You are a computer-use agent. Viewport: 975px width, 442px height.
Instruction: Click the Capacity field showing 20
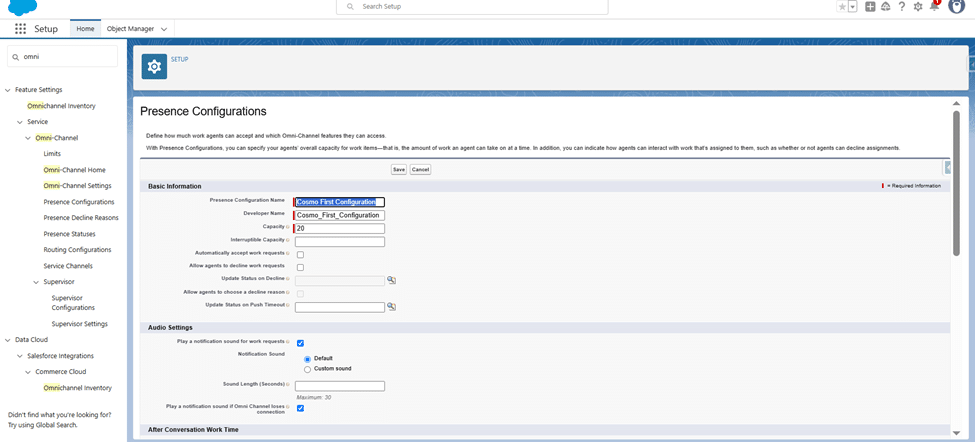point(340,229)
